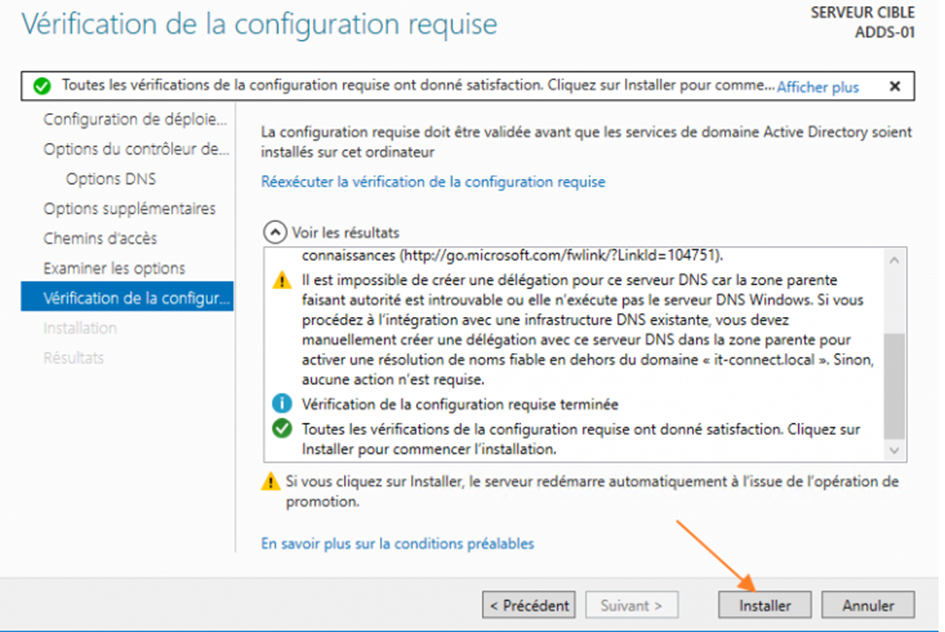
Task: Select Configuration de déploiement step in sidebar
Action: [135, 119]
